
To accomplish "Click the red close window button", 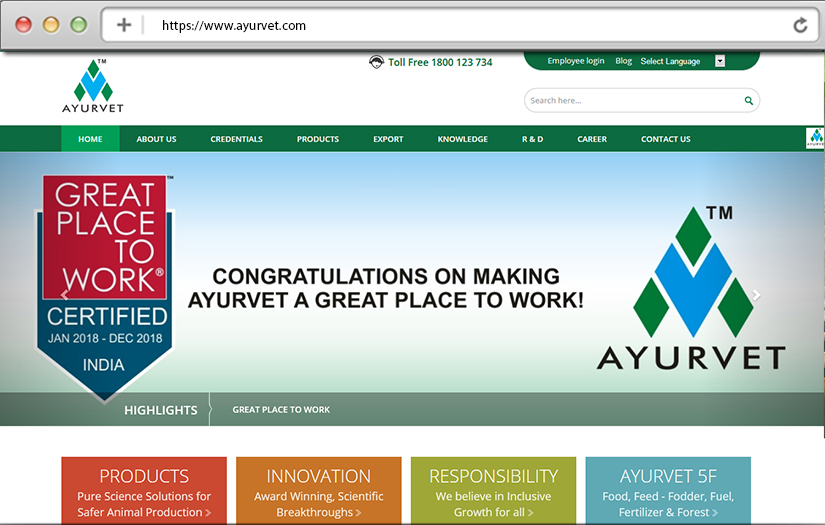I will tap(23, 25).
